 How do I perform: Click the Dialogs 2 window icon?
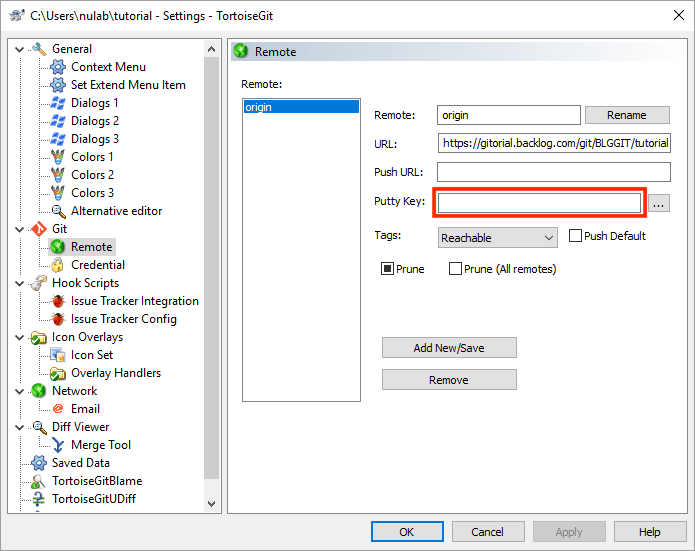pos(58,121)
